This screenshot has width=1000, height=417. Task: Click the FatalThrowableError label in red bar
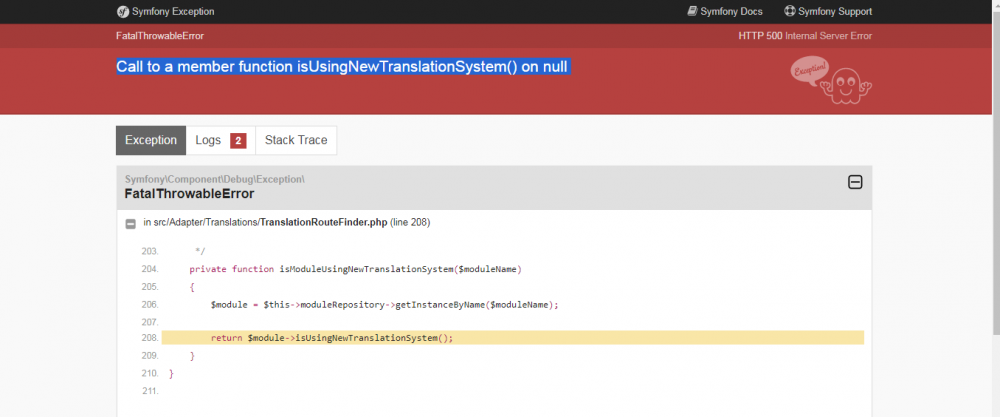pyautogui.click(x=160, y=36)
